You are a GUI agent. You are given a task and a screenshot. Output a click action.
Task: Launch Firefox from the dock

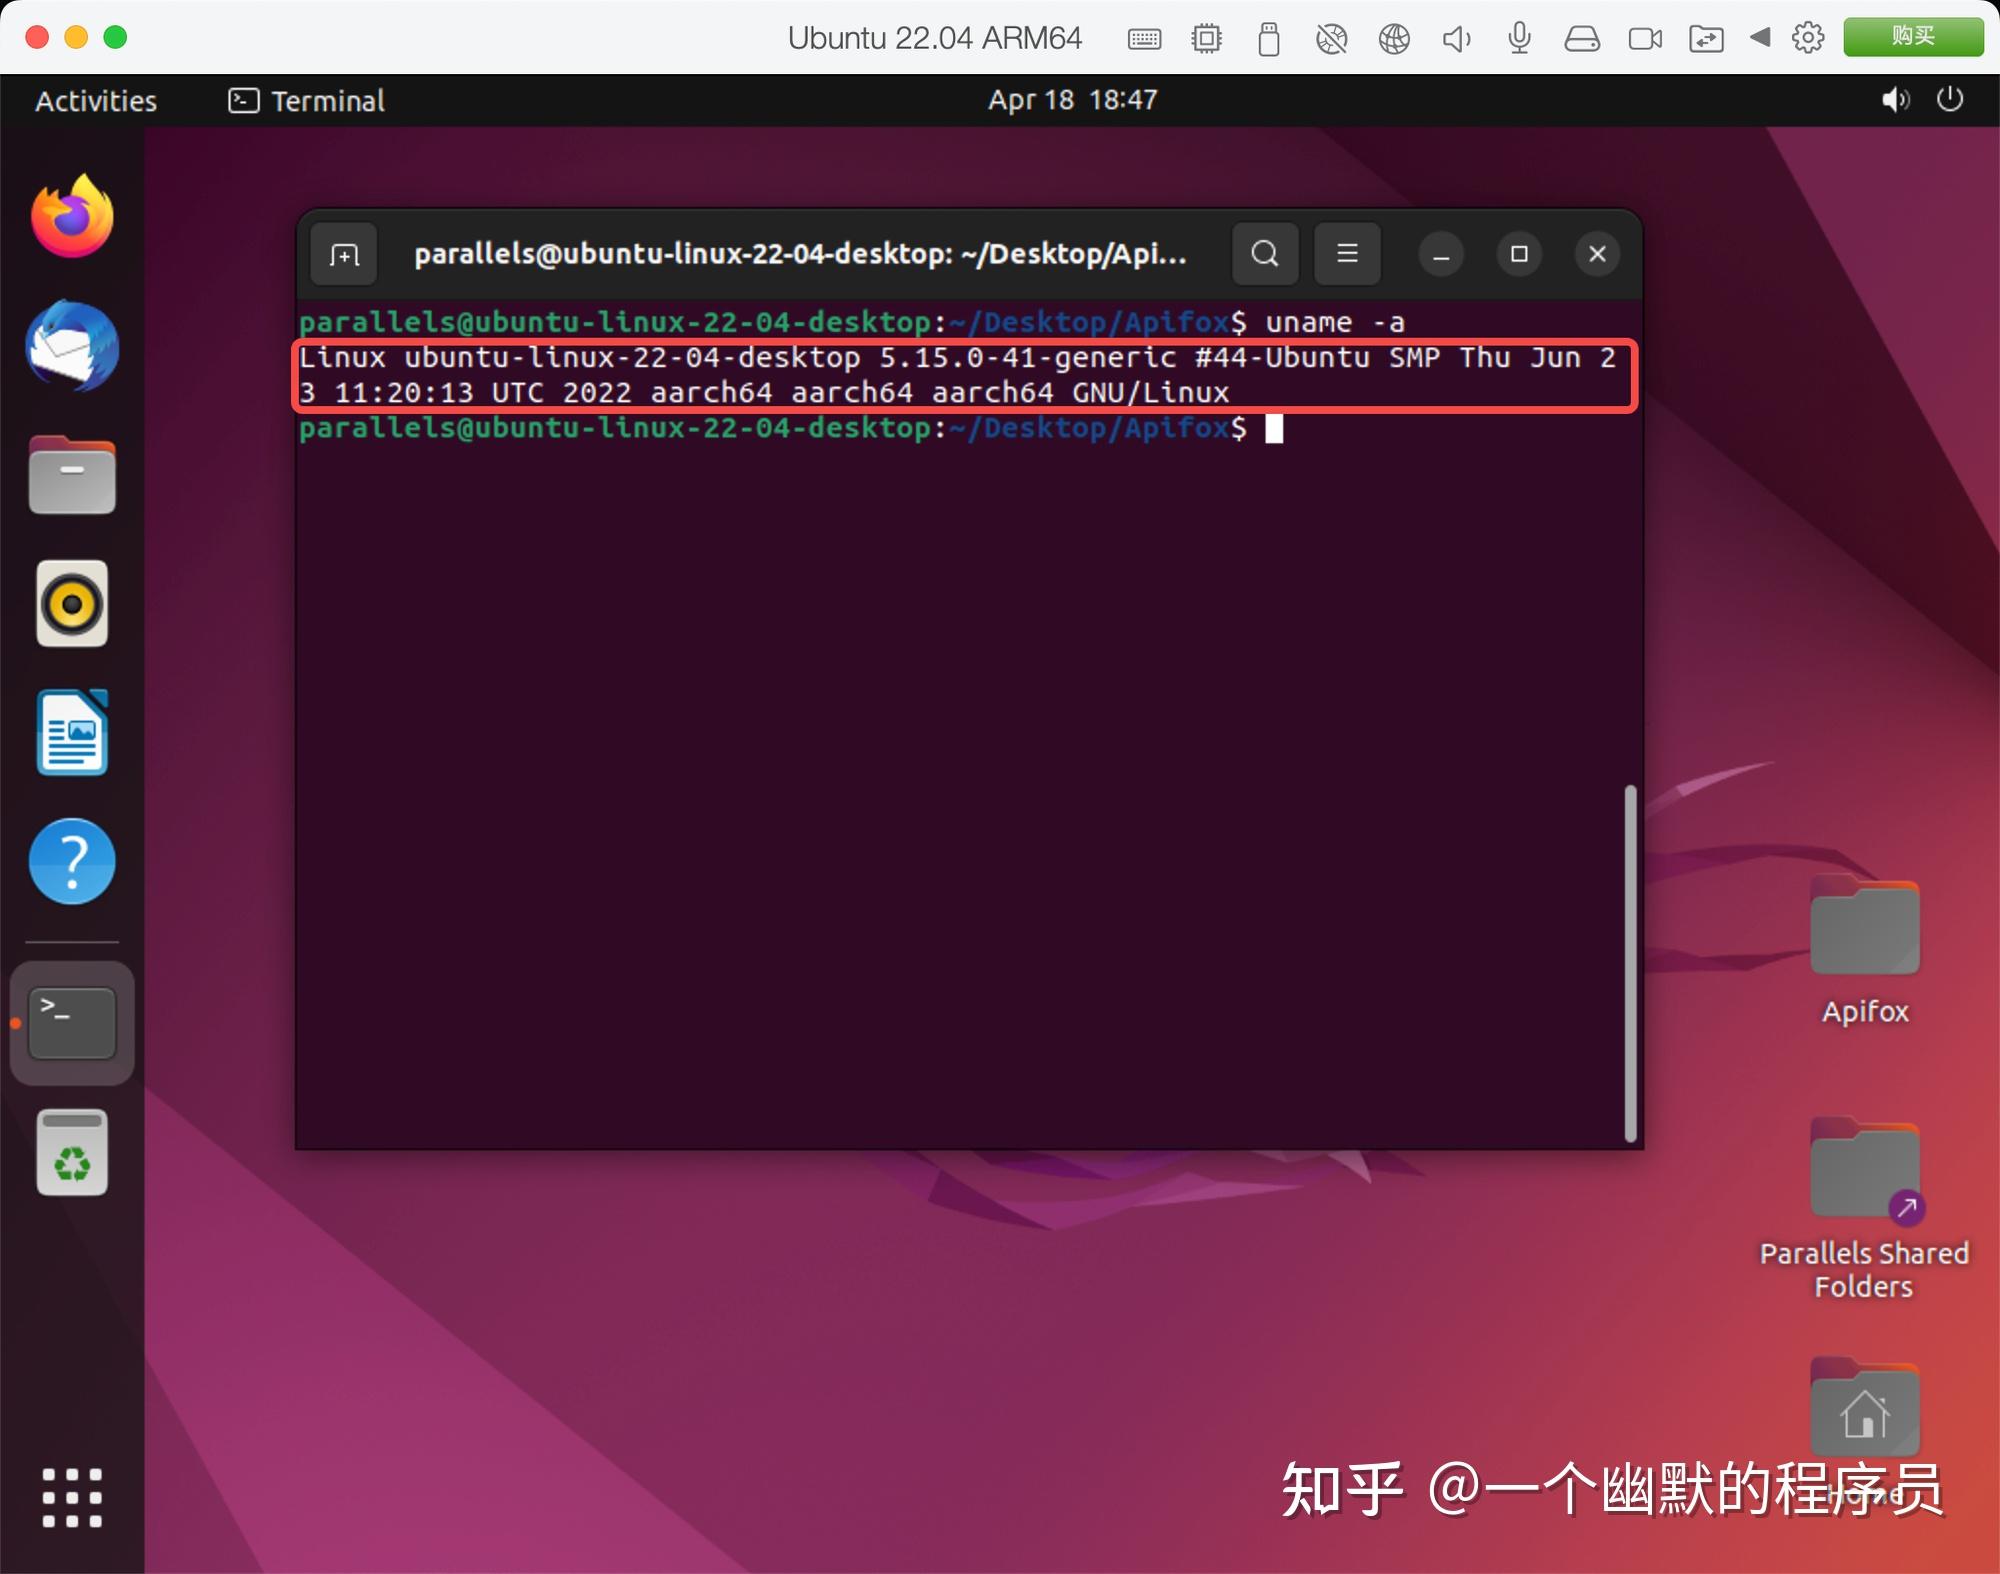point(70,216)
